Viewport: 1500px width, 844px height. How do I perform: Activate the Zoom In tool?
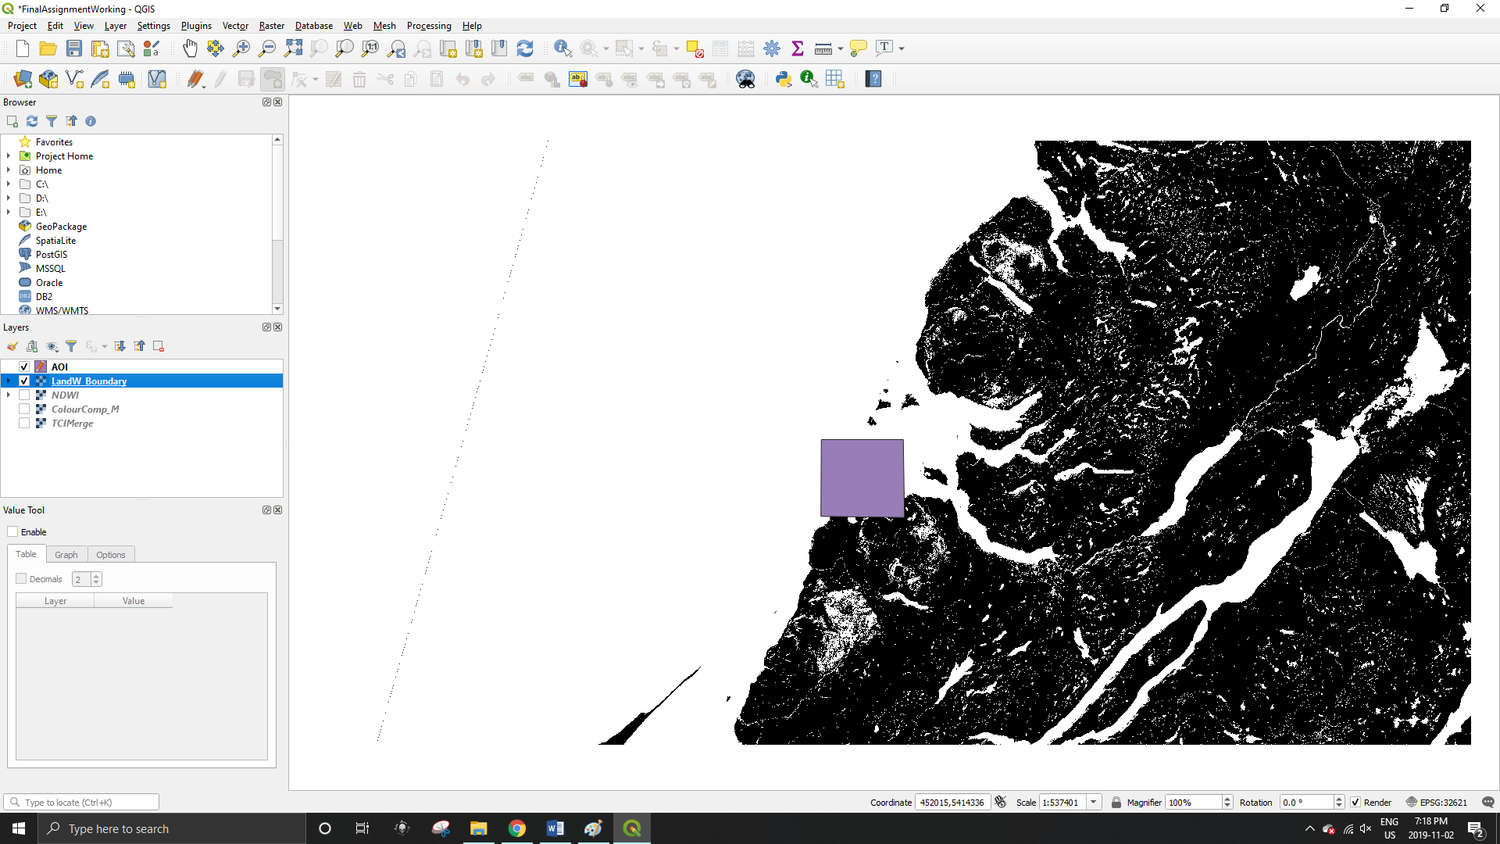pos(243,47)
